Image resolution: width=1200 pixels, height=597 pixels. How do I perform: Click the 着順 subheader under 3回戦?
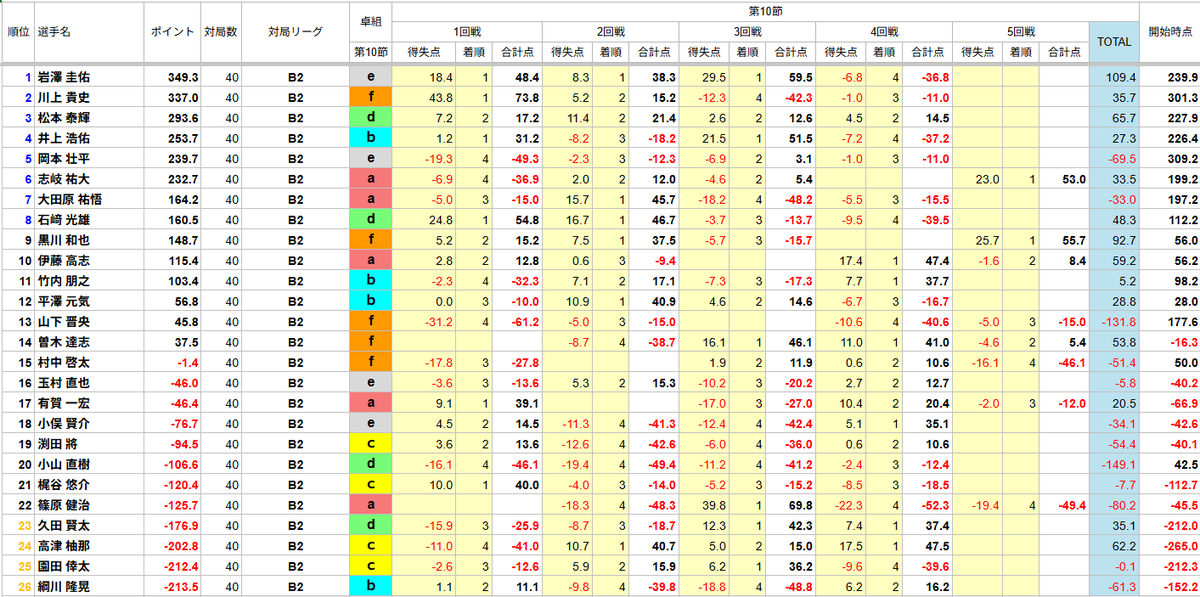tap(747, 52)
